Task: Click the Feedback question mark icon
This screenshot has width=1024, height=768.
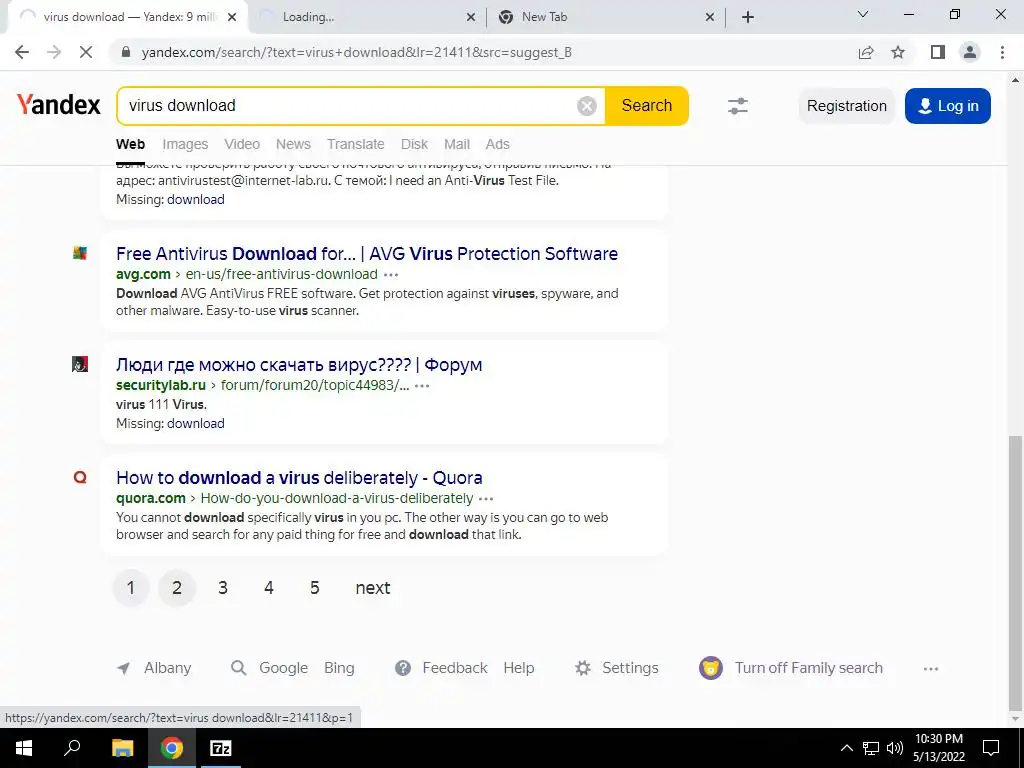Action: [403, 668]
